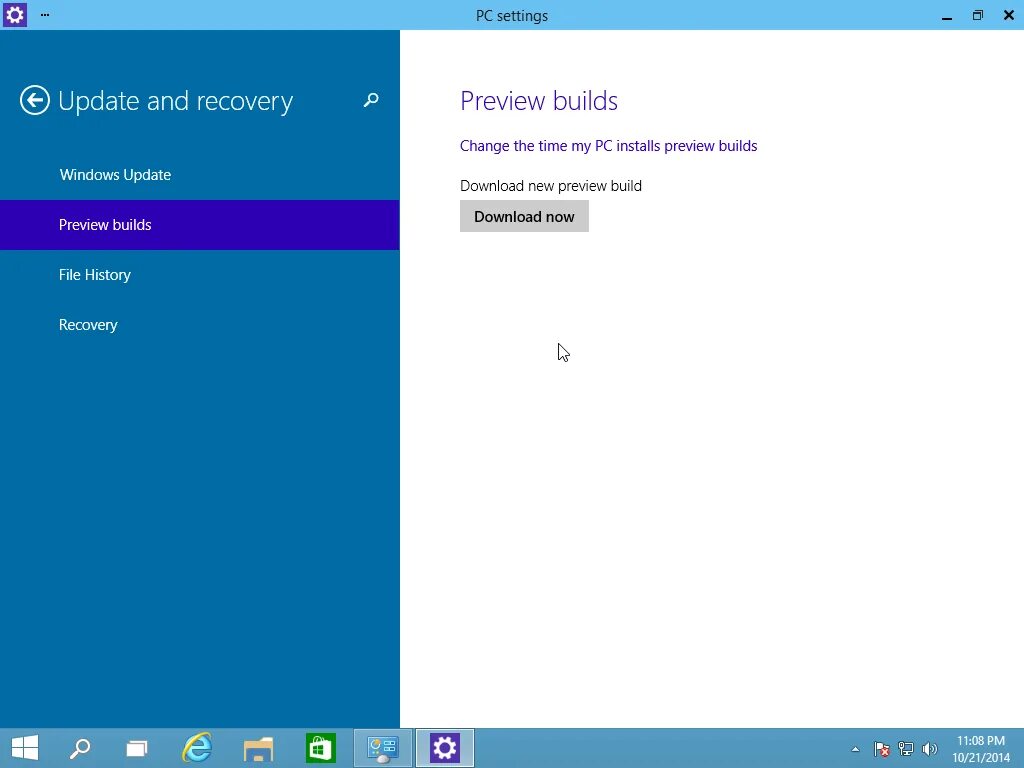
Task: Click Download now for the preview build
Action: (524, 216)
